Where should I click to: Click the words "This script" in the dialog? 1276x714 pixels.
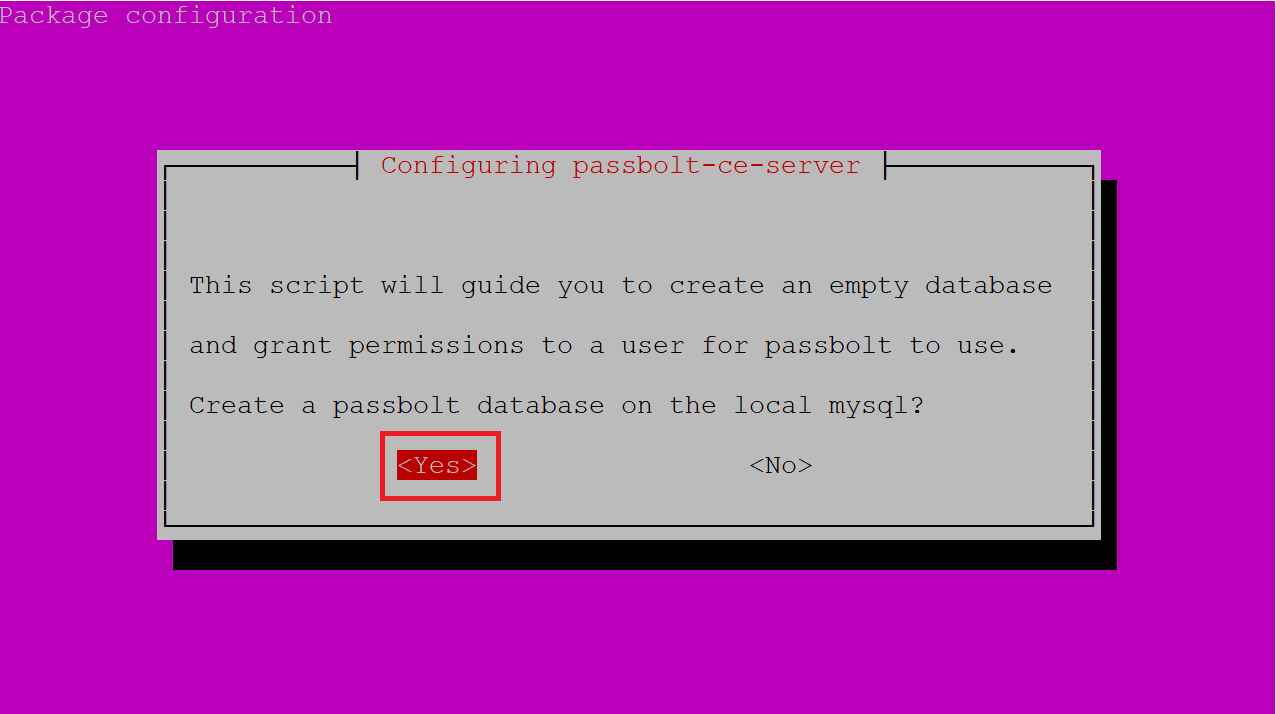[277, 285]
